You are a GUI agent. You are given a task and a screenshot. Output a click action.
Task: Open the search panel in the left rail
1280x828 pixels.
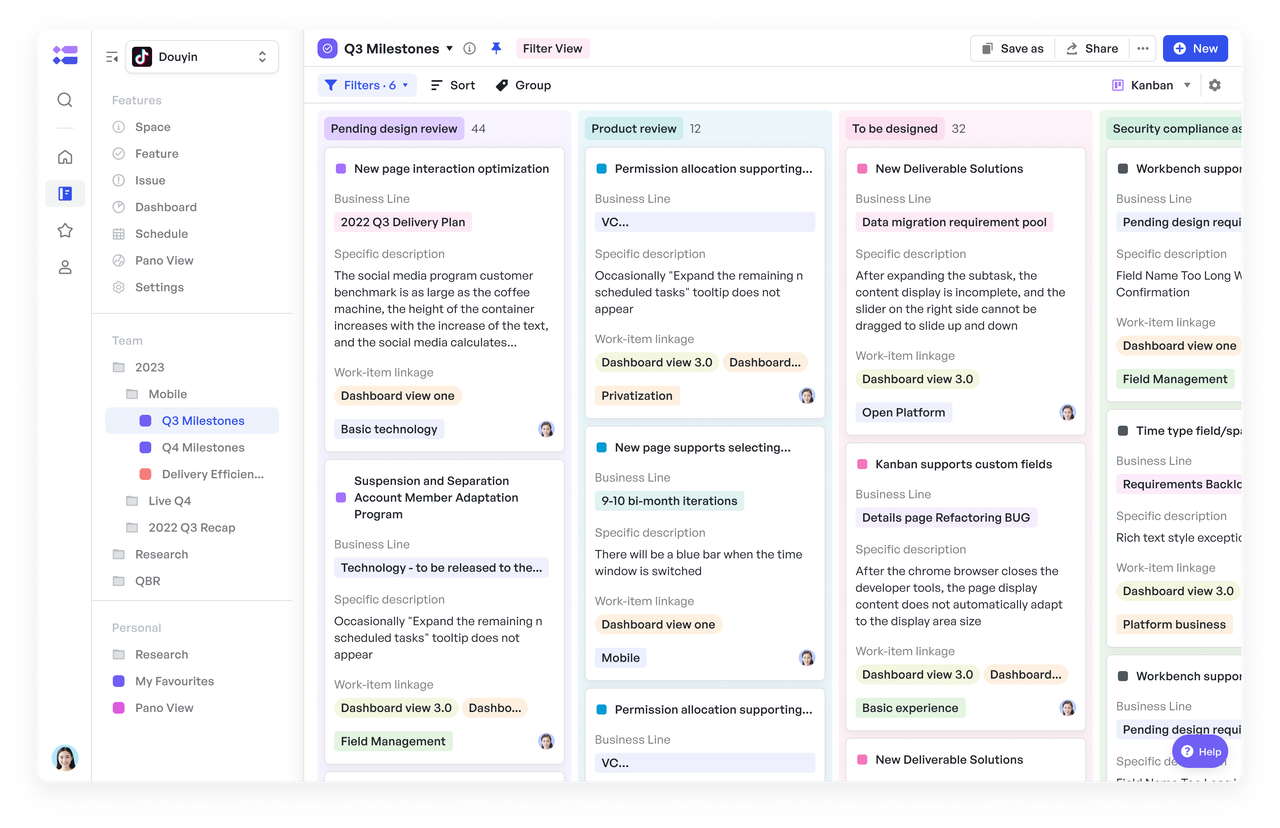(64, 99)
